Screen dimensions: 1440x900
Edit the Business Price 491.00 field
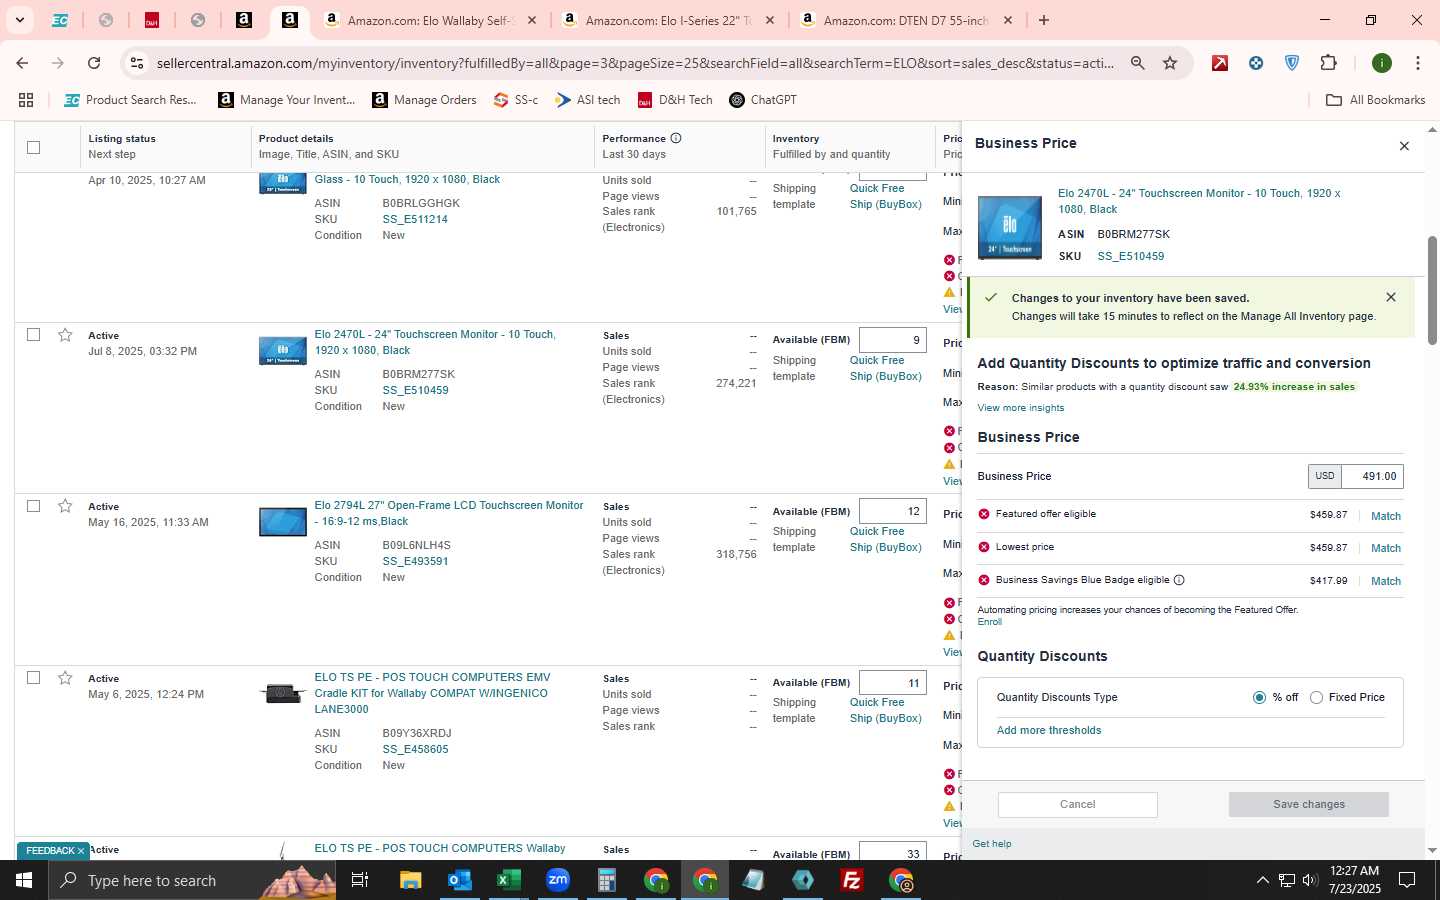coord(1371,476)
